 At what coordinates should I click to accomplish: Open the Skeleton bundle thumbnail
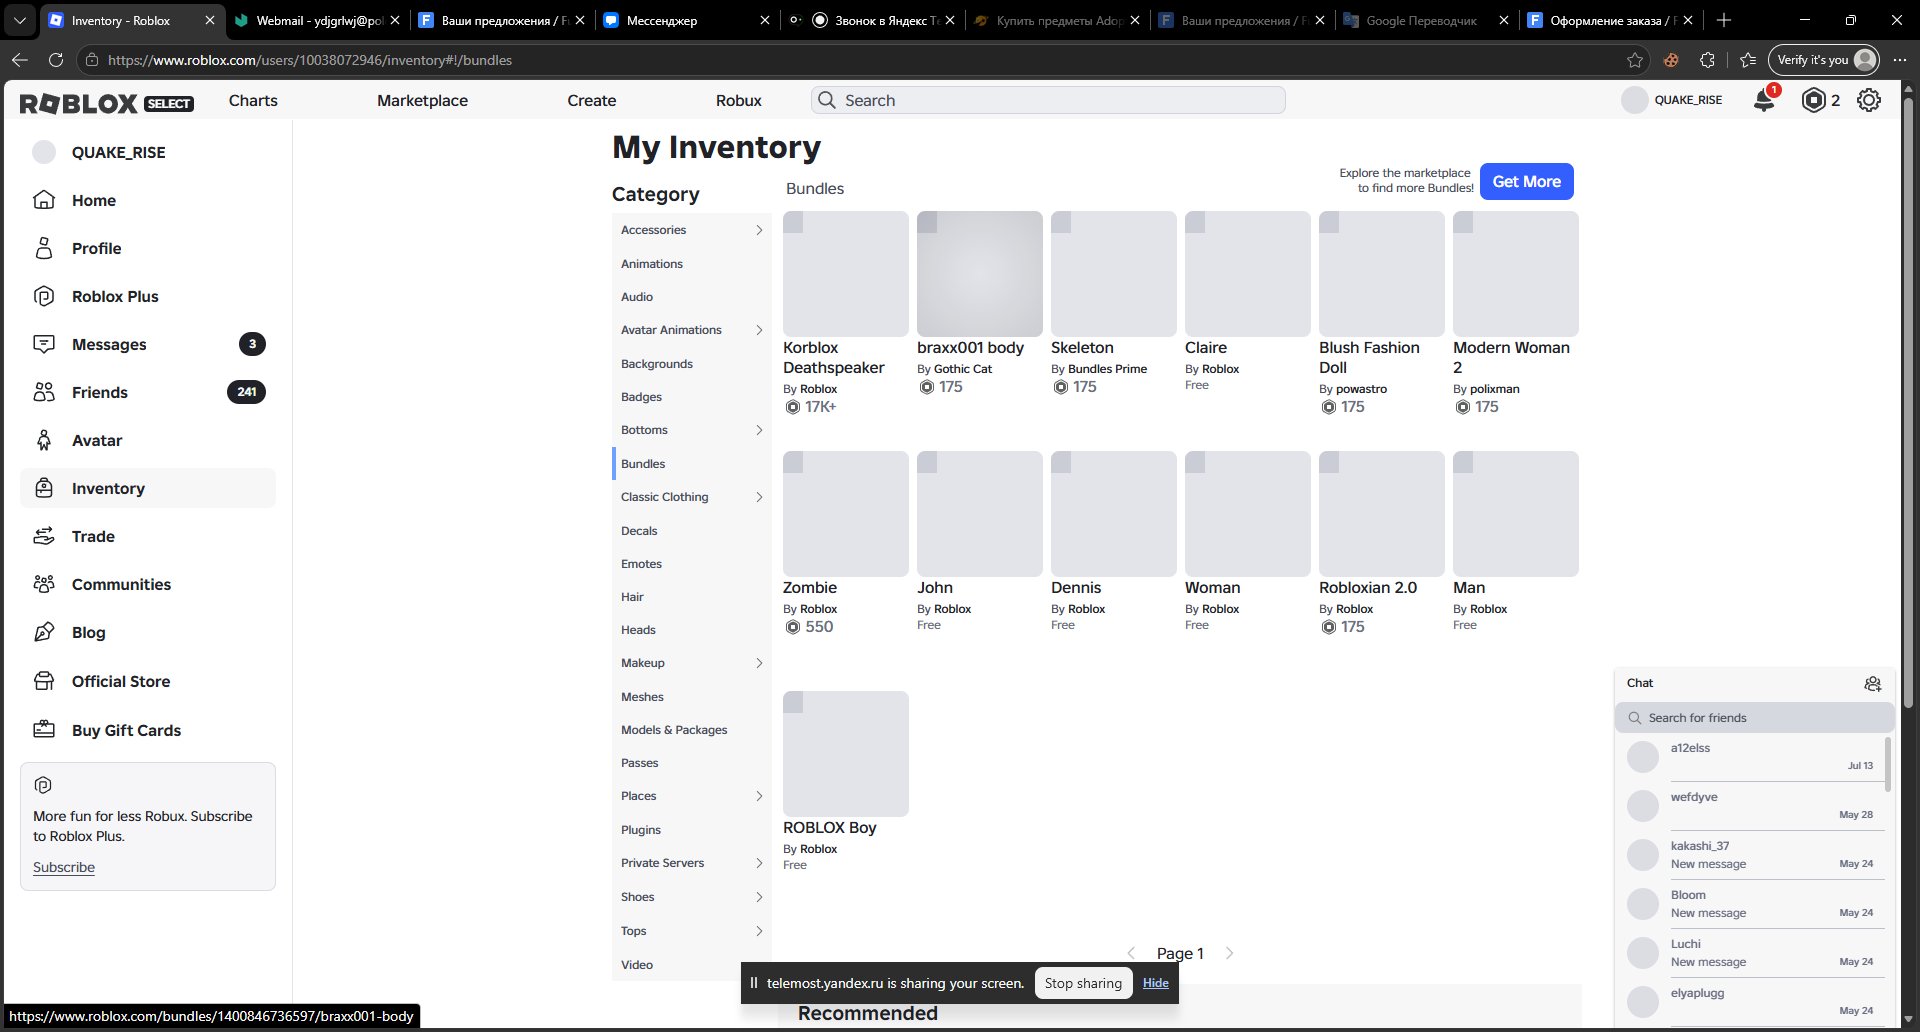(1114, 274)
